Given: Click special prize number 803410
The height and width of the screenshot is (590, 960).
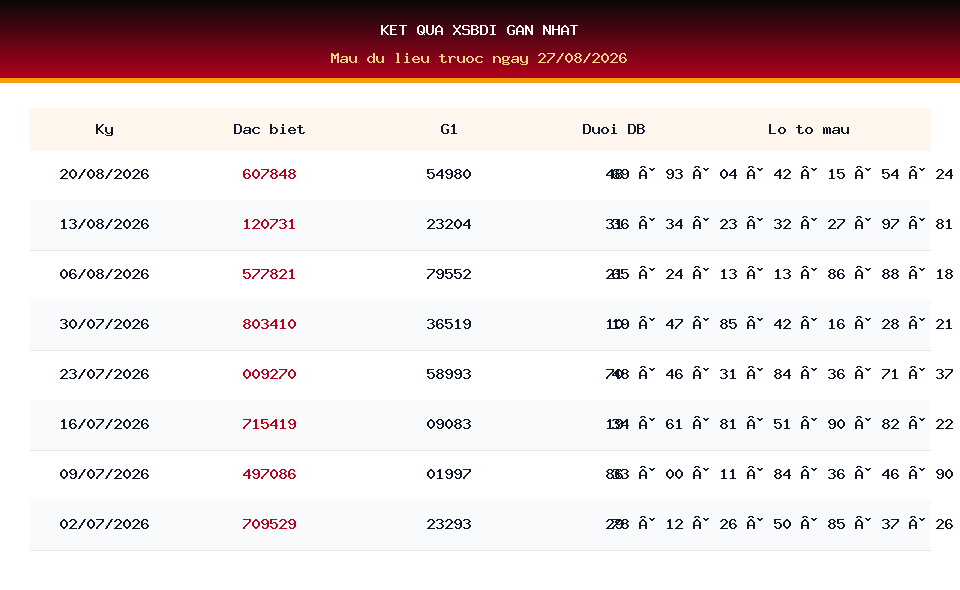Looking at the screenshot, I should tap(269, 324).
